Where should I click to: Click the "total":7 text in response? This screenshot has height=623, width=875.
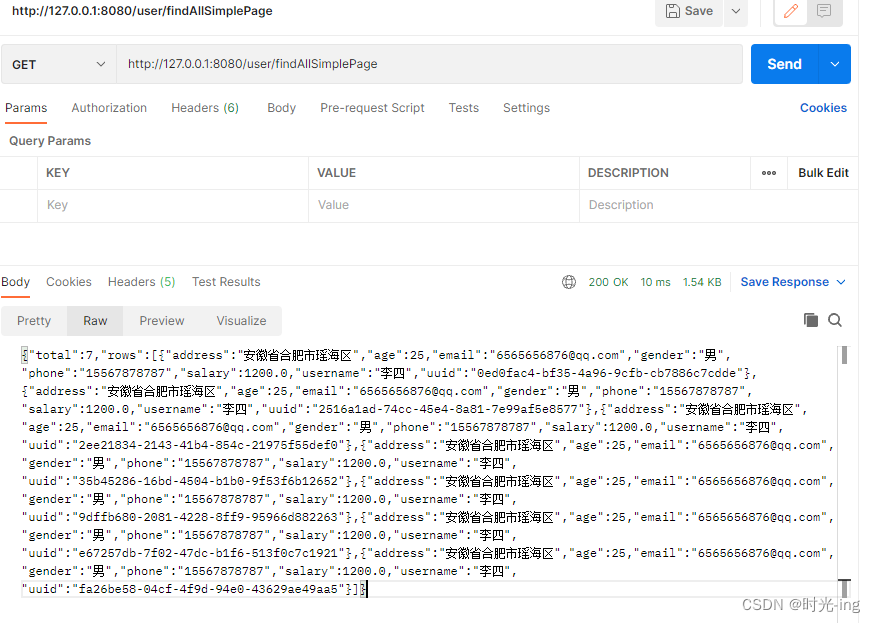(61, 356)
